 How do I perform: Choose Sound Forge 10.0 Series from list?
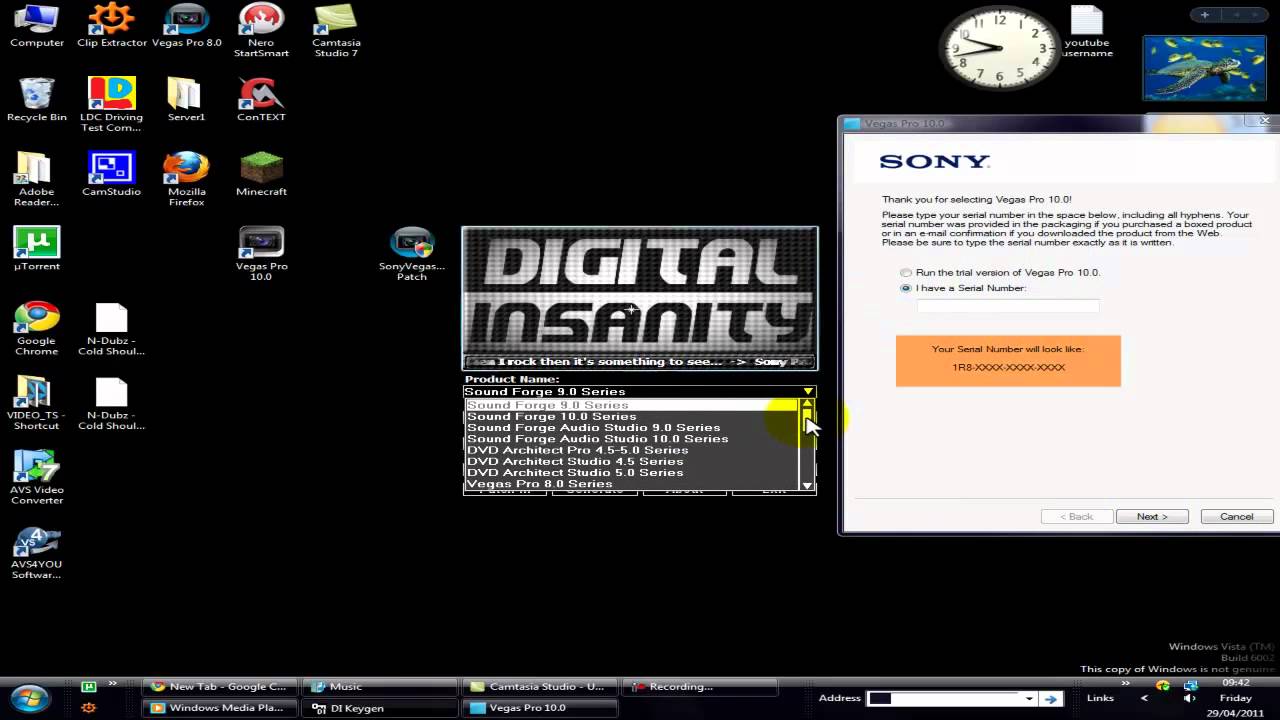tap(631, 416)
